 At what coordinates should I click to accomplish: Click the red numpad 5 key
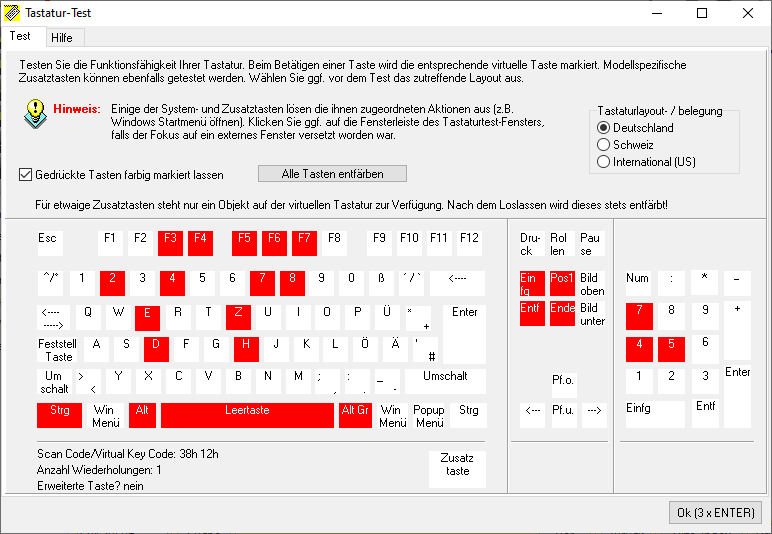672,349
